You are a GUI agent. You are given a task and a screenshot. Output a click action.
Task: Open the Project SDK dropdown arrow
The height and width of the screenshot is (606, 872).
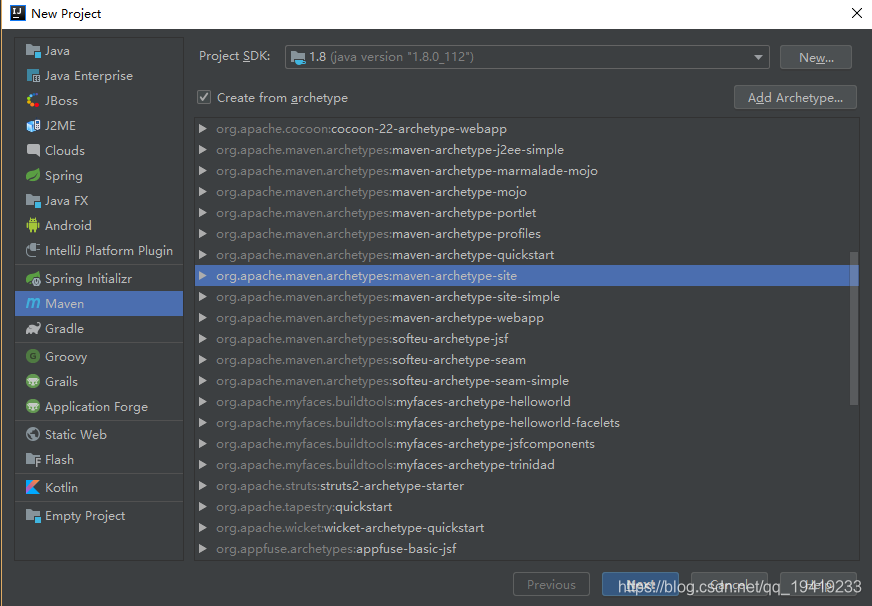coord(758,57)
